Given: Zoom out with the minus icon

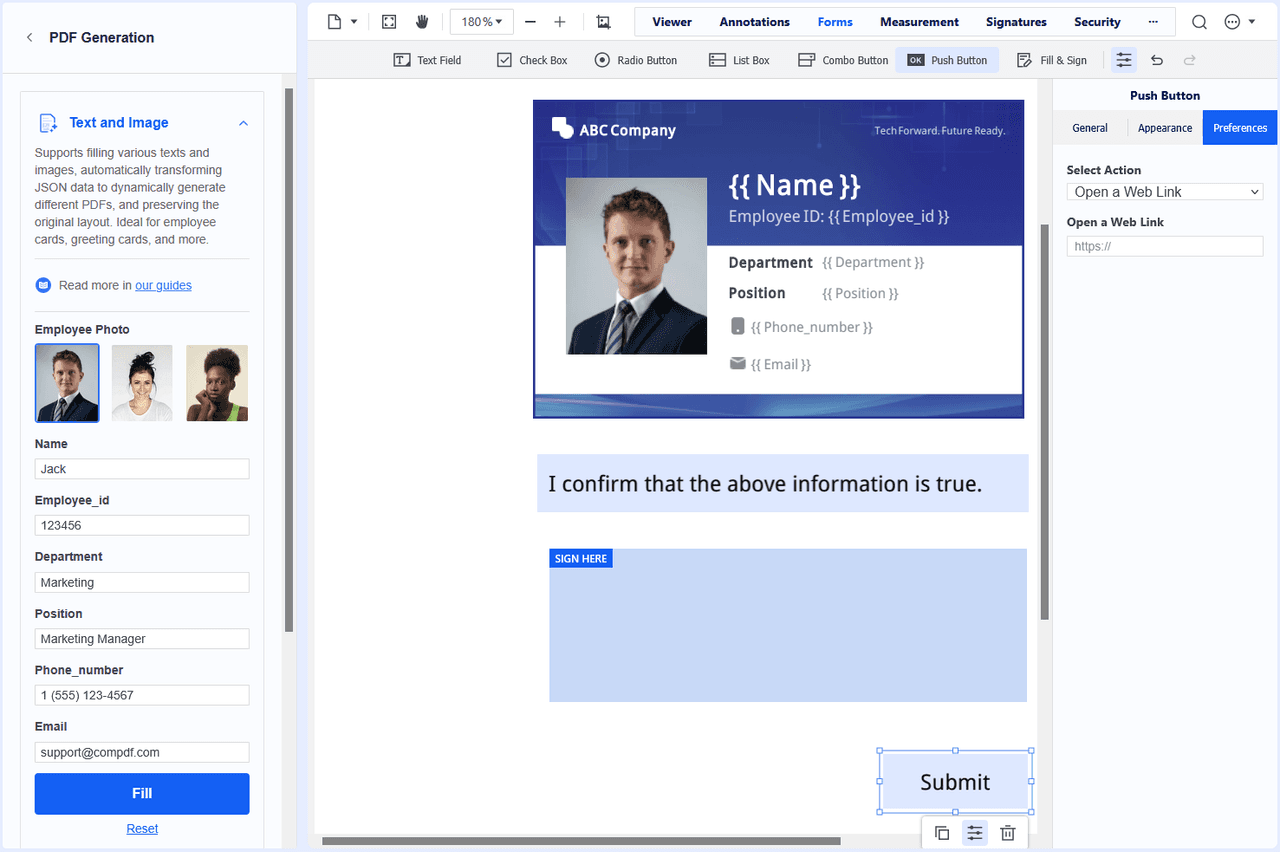Looking at the screenshot, I should pos(530,22).
